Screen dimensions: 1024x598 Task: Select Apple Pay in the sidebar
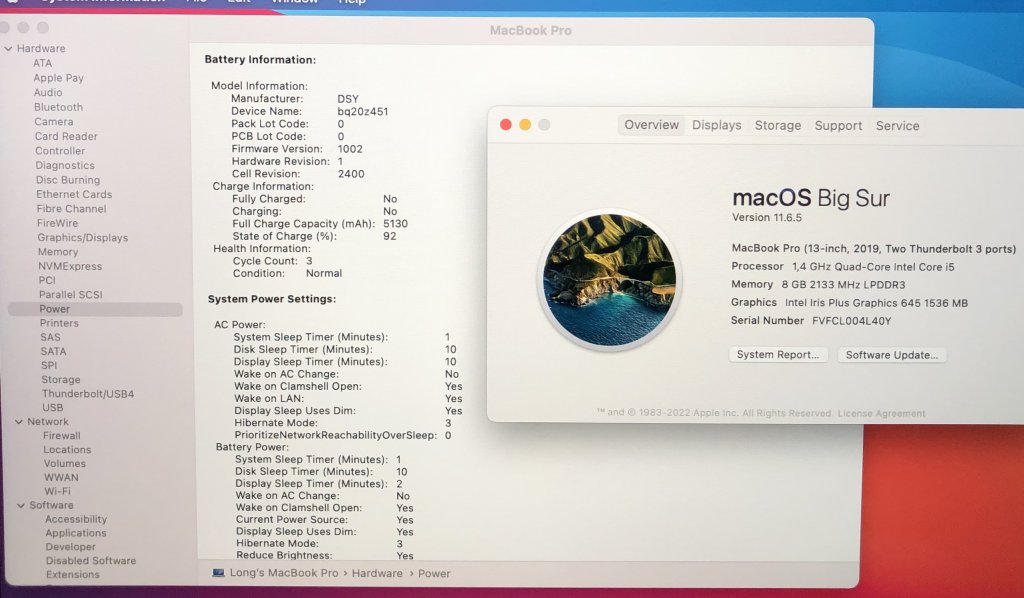tap(58, 78)
